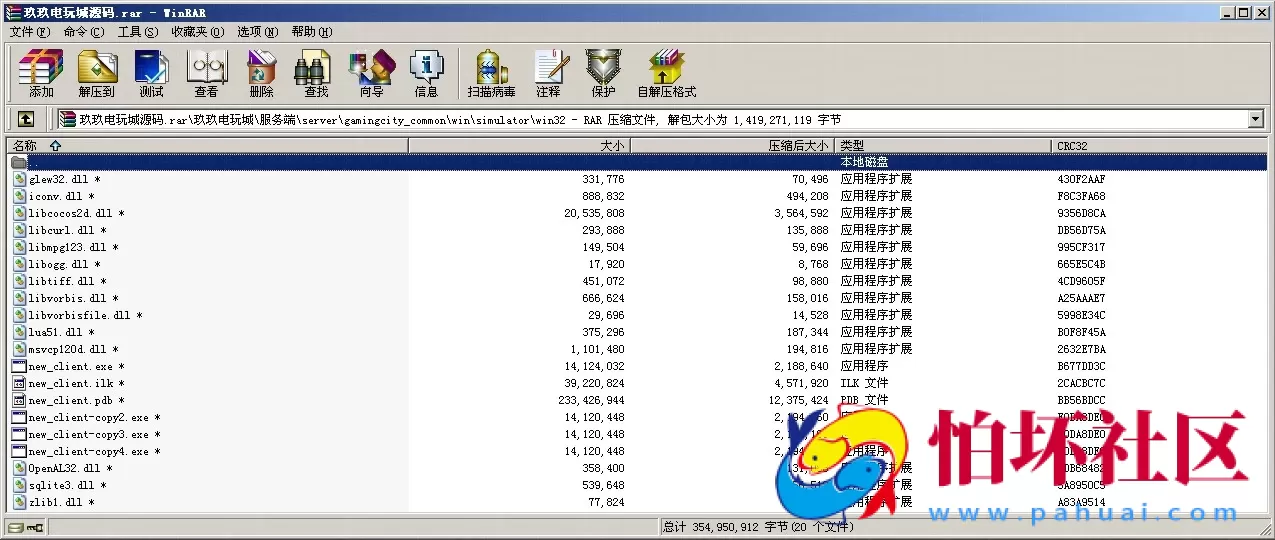Image resolution: width=1275 pixels, height=540 pixels.
Task: Click the 保护 (Protect) toolbar icon
Action: (603, 74)
